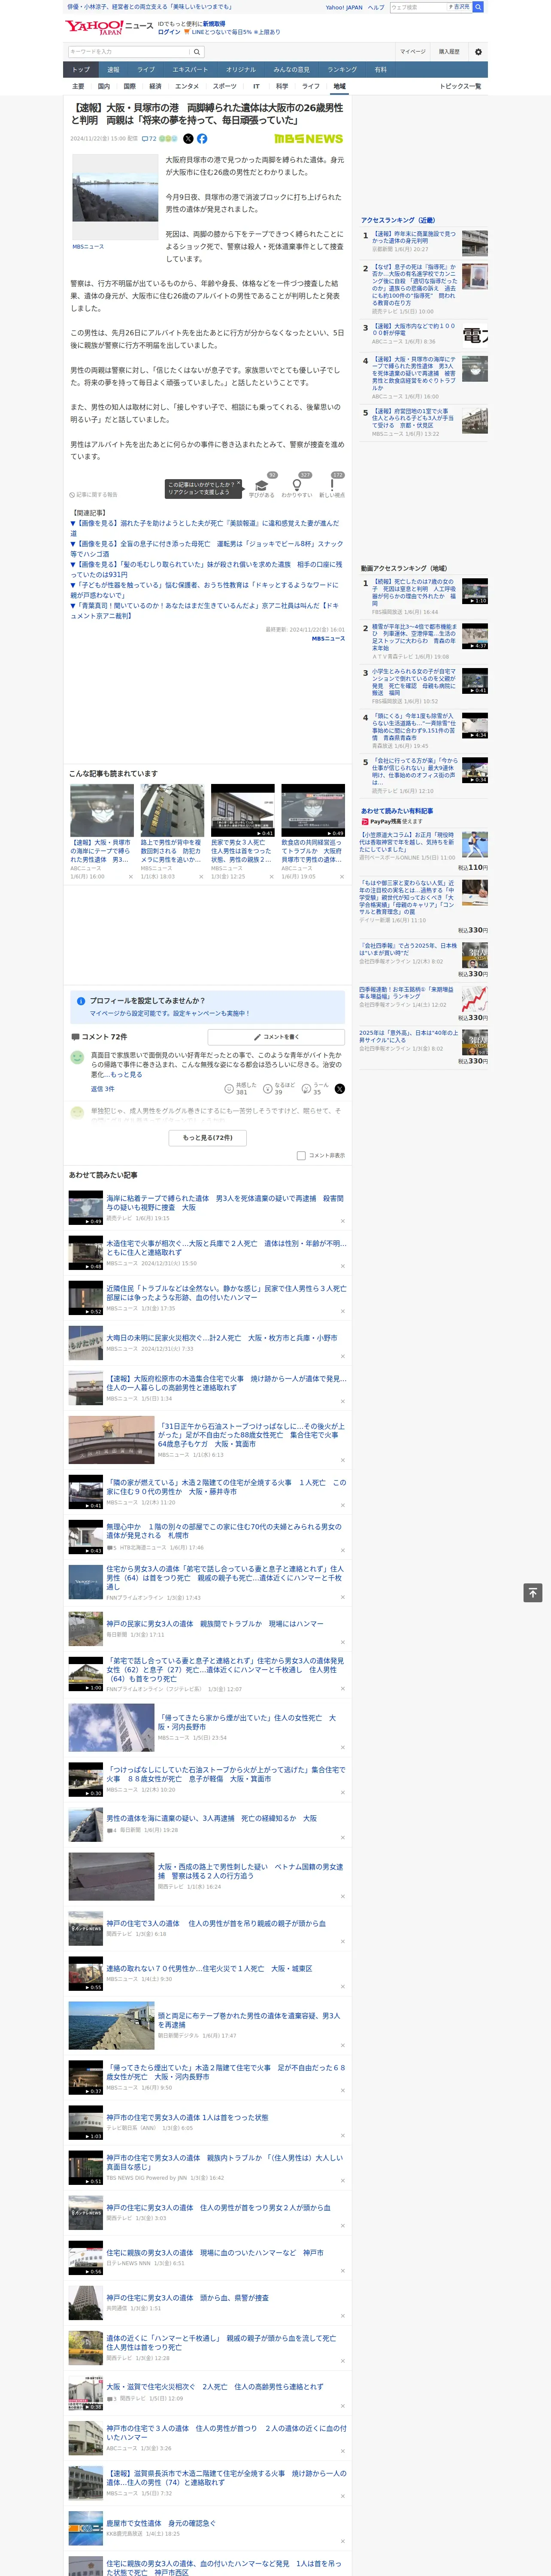Open article 男性の遺体を海に遺棄の疑い、3人再逮捕
Screen dimensions: 551x2576
pos(211,1818)
